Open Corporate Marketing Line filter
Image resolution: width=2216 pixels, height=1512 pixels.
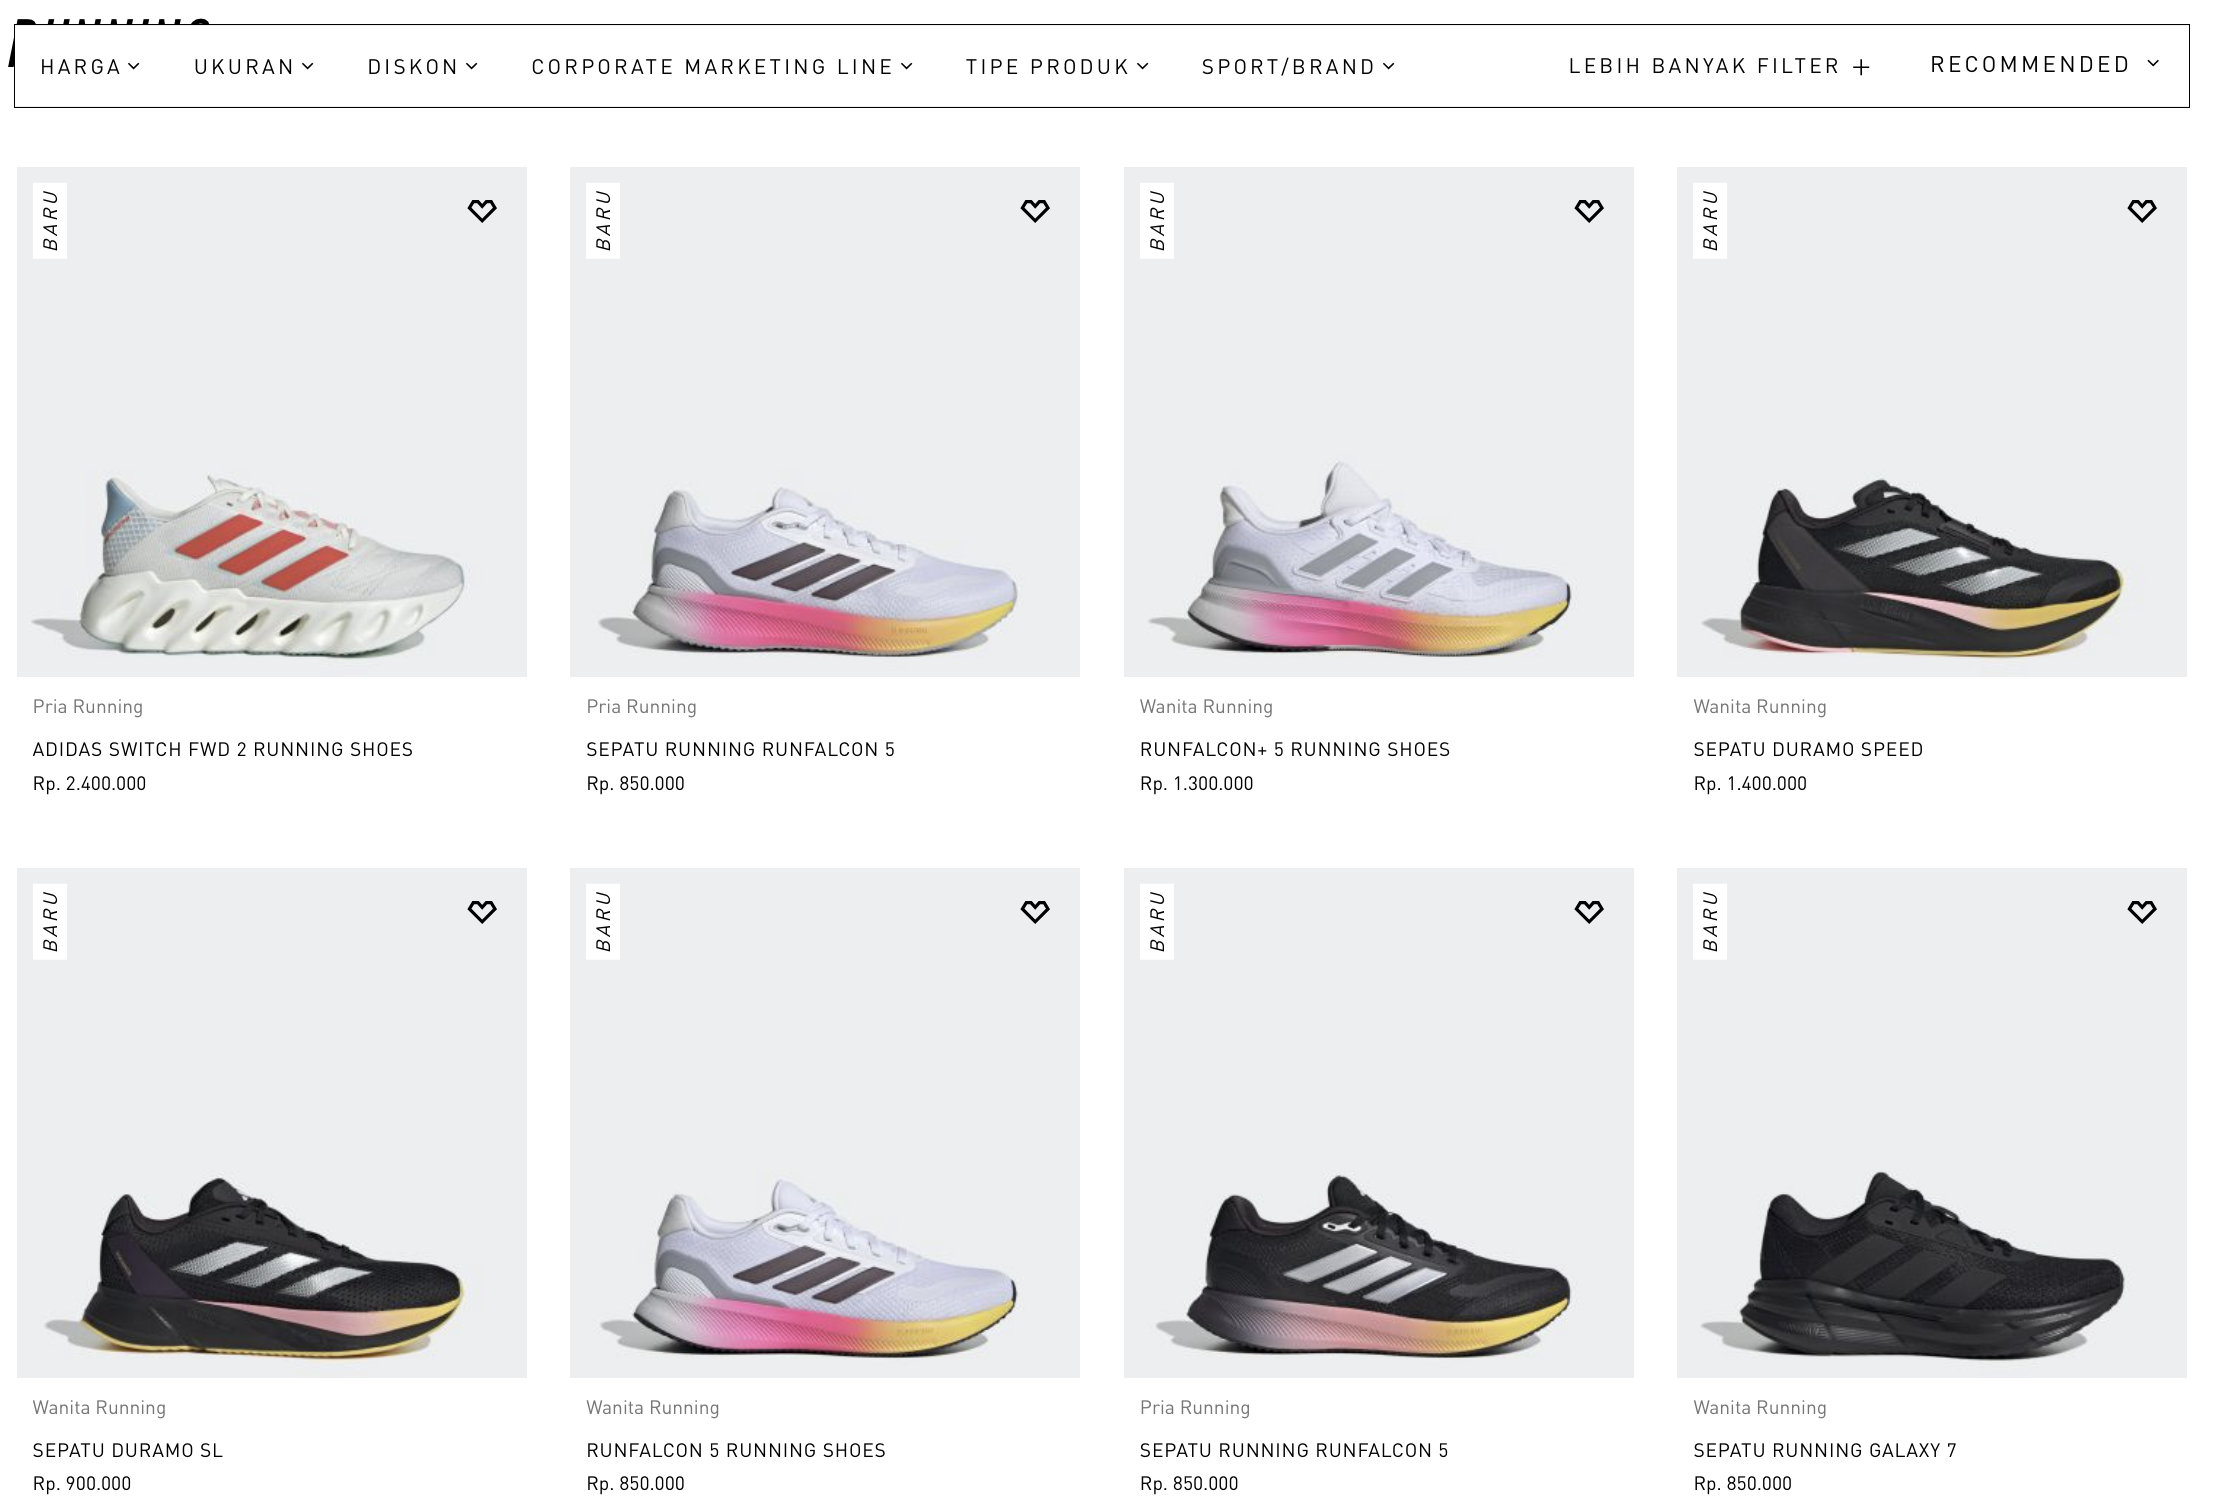722,67
